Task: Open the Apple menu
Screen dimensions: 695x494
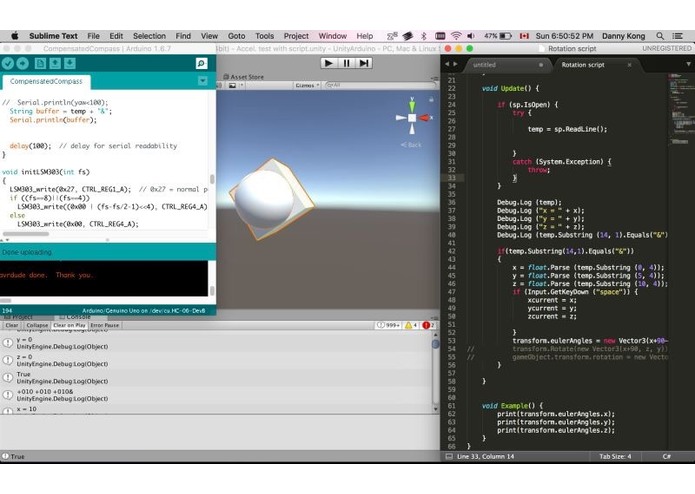Action: pos(15,36)
